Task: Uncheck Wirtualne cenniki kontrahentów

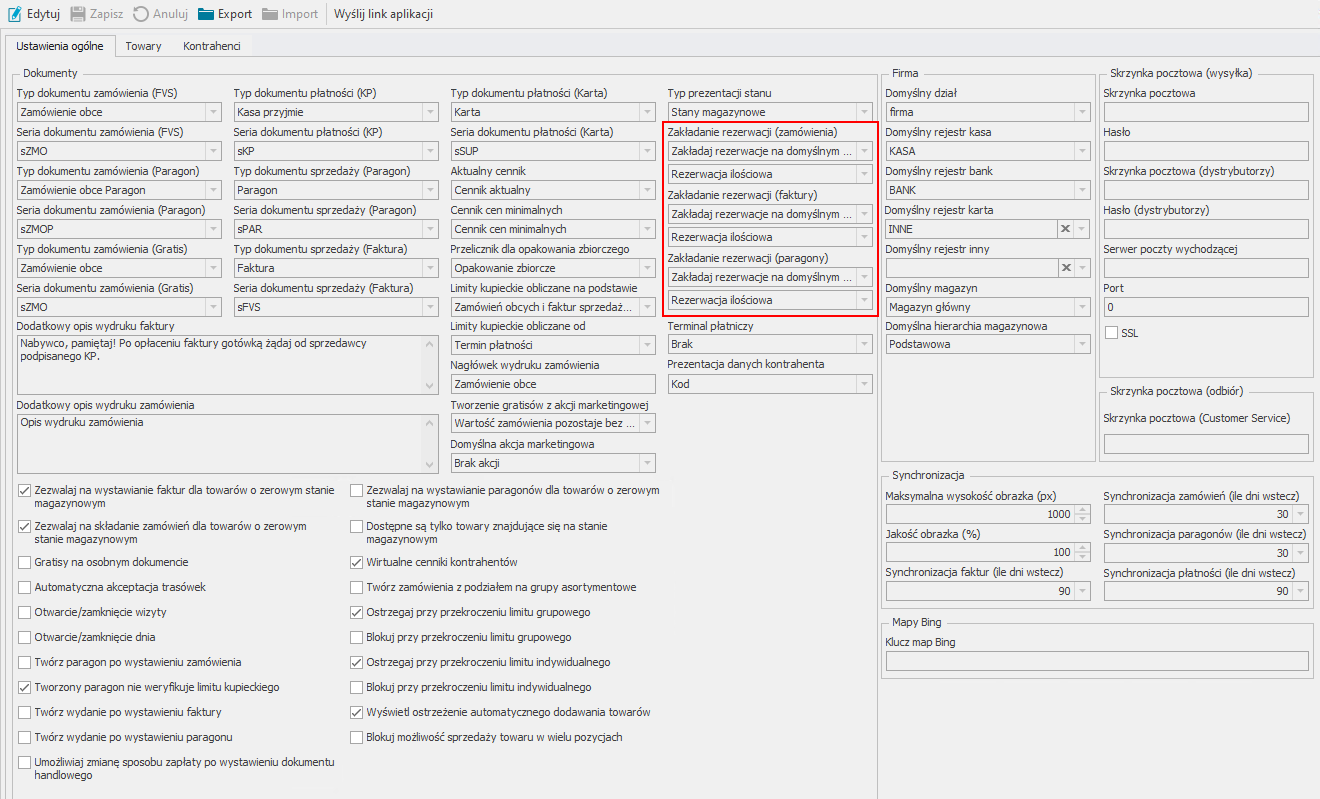Action: [x=357, y=562]
